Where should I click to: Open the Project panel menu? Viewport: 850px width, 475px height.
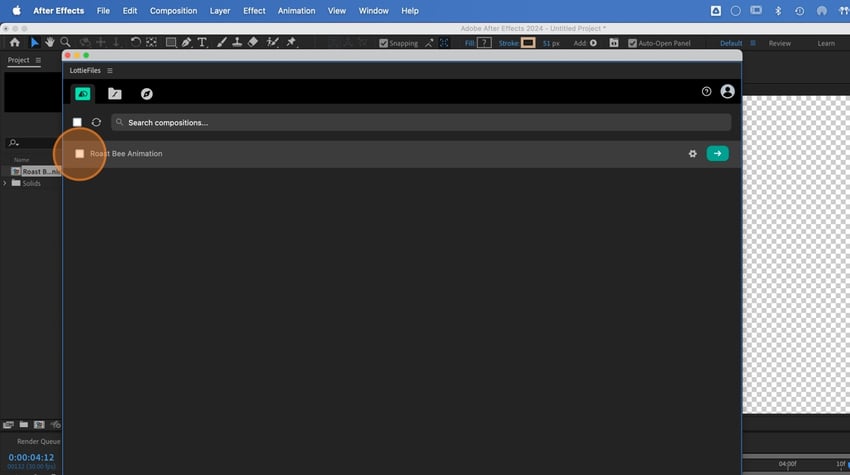(x=38, y=60)
